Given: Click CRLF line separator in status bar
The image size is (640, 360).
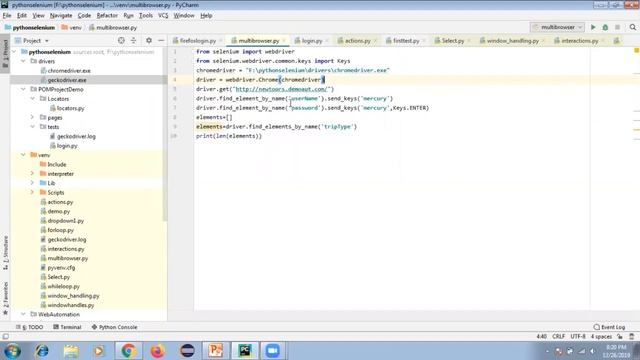Looking at the screenshot, I should [x=558, y=337].
